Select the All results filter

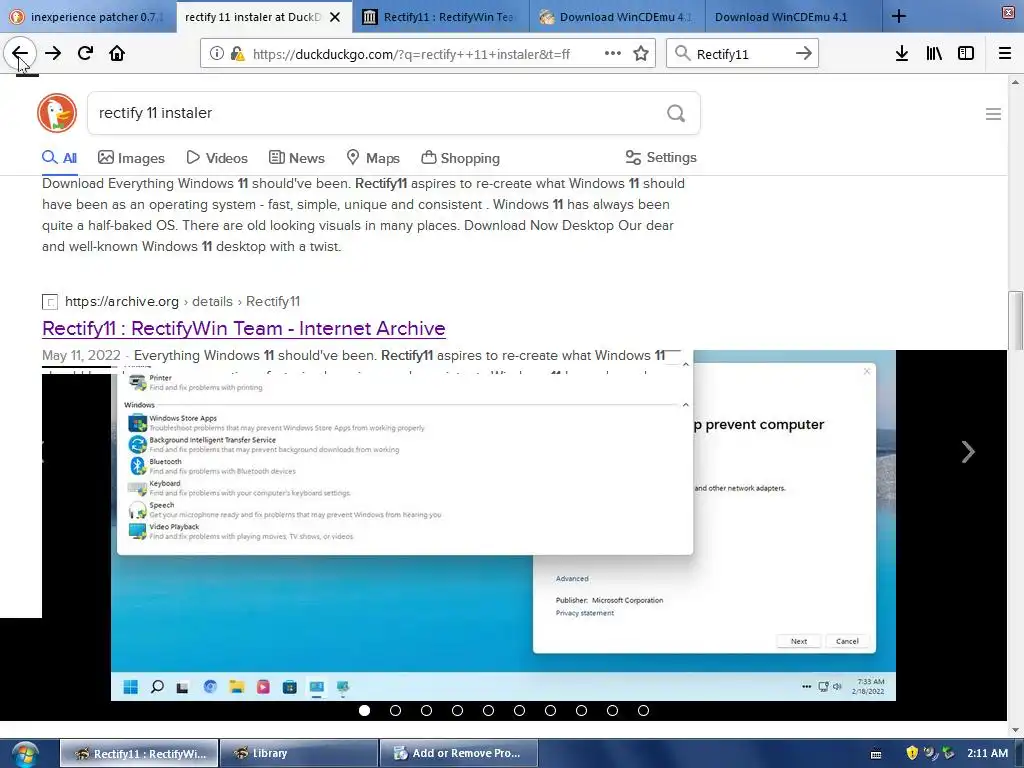click(59, 158)
